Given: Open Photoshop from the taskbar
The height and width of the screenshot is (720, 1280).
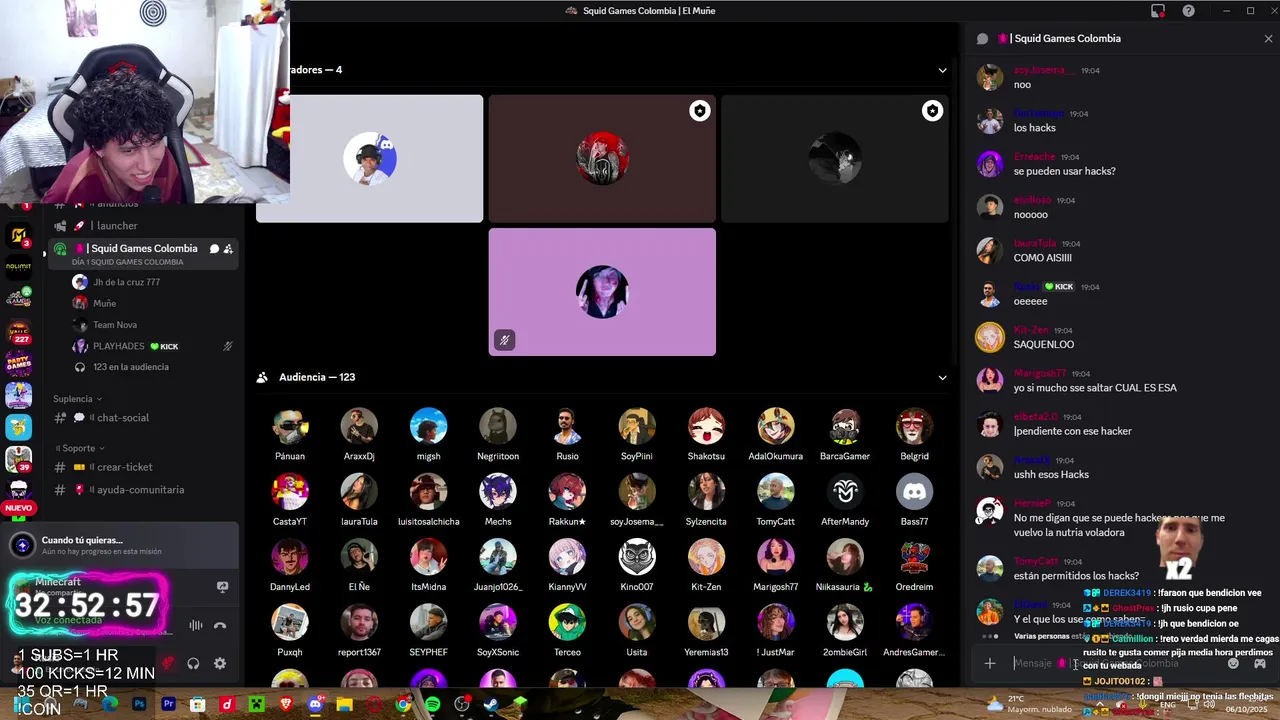Looking at the screenshot, I should pyautogui.click(x=139, y=705).
